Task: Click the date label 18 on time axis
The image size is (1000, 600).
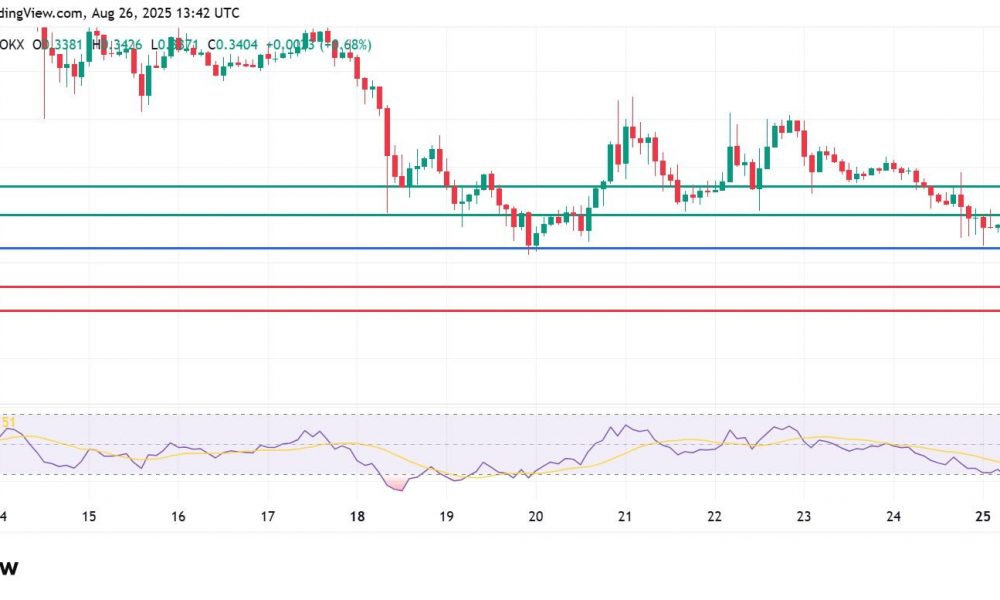Action: (x=357, y=518)
